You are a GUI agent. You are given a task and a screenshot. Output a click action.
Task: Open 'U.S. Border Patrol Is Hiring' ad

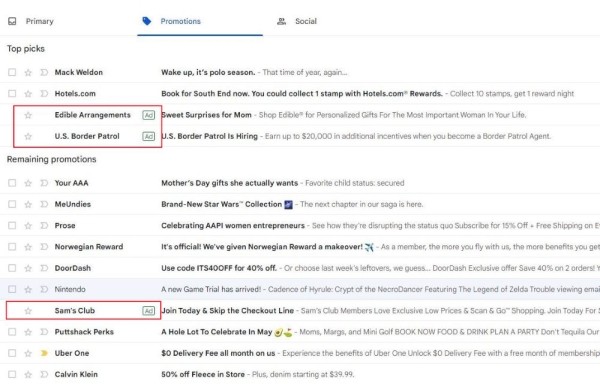(210, 136)
